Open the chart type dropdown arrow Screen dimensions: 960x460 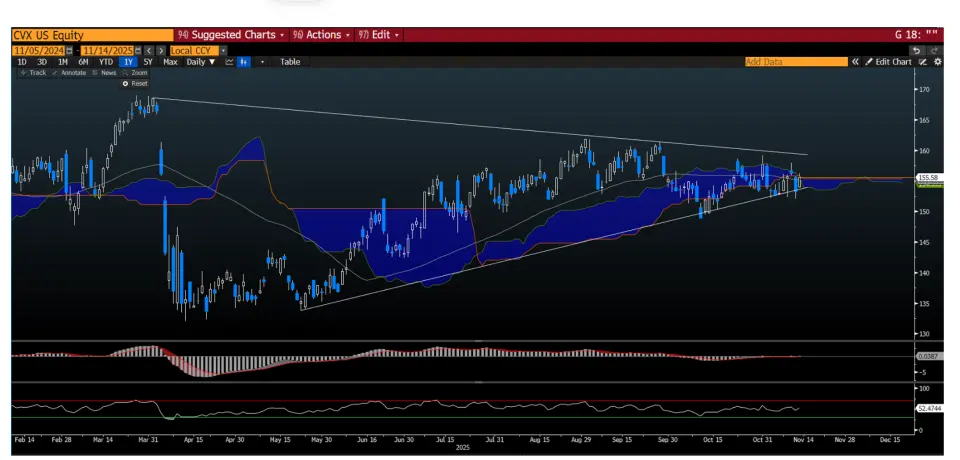pyautogui.click(x=263, y=62)
